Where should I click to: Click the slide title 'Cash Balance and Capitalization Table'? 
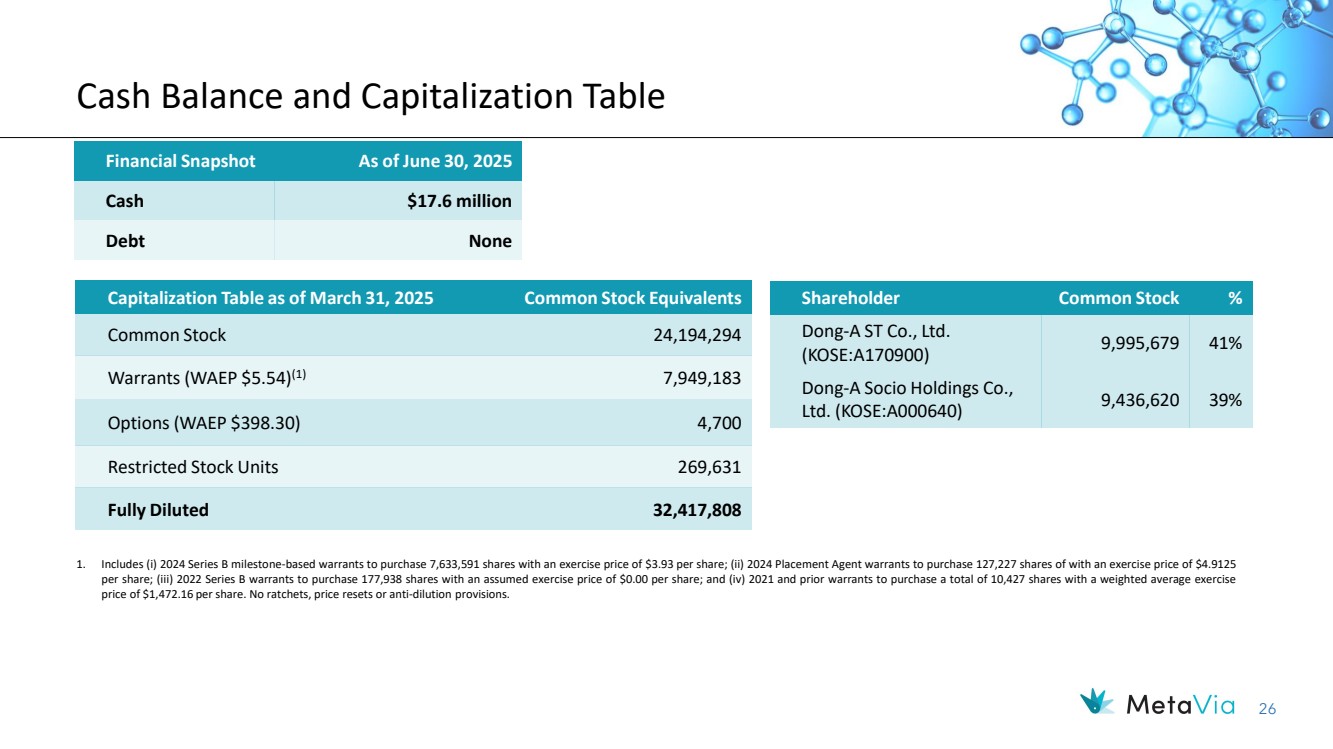(x=371, y=96)
